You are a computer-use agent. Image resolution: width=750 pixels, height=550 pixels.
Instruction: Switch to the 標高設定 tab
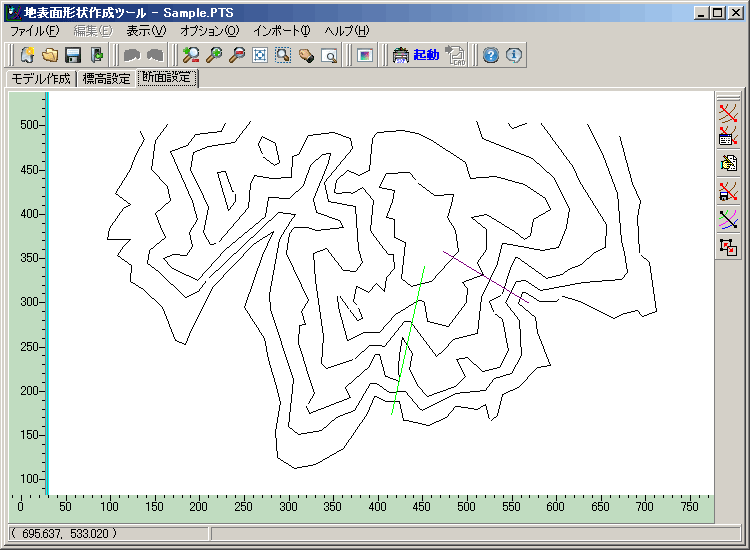(x=106, y=79)
